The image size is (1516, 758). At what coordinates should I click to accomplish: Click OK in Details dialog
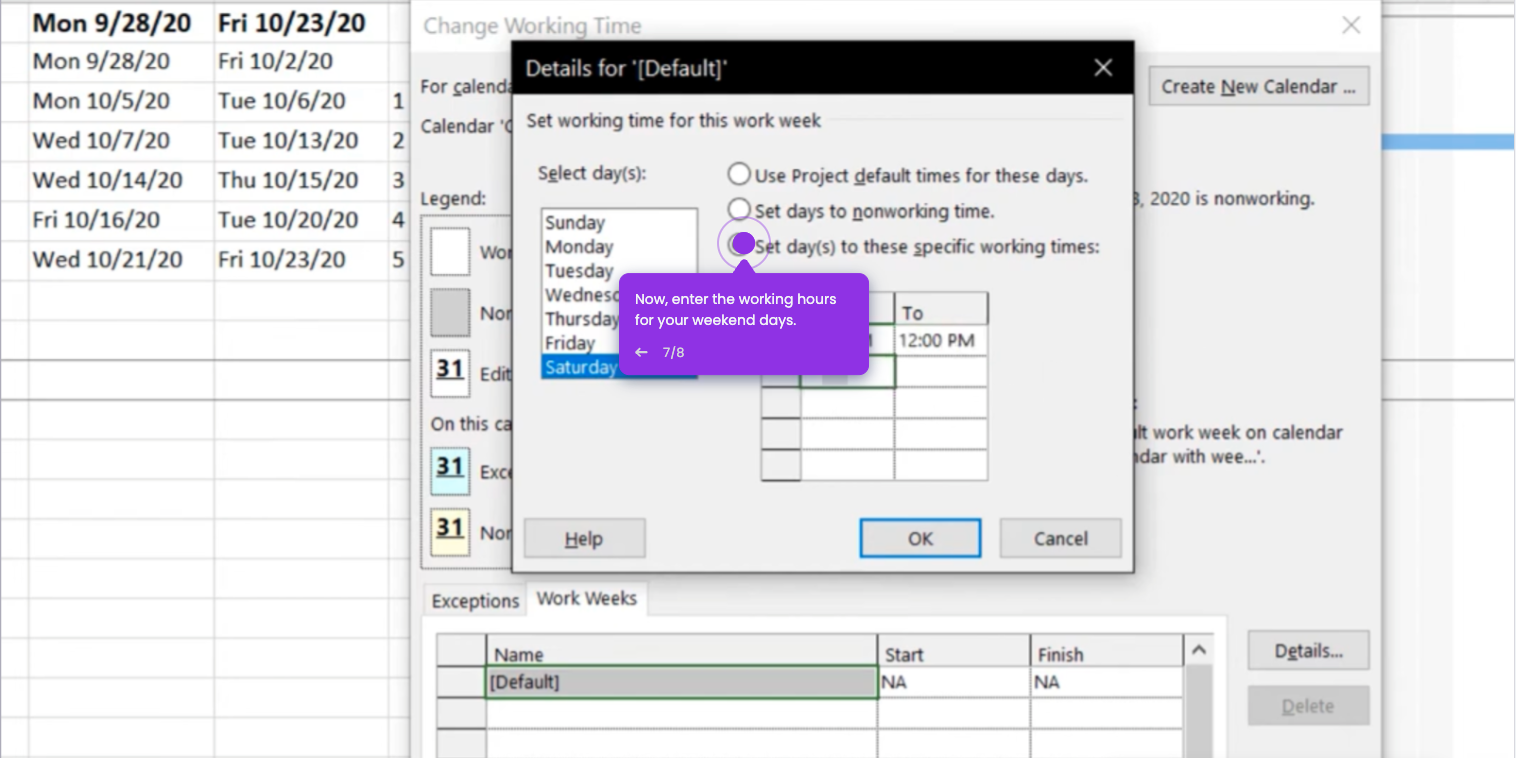point(920,538)
